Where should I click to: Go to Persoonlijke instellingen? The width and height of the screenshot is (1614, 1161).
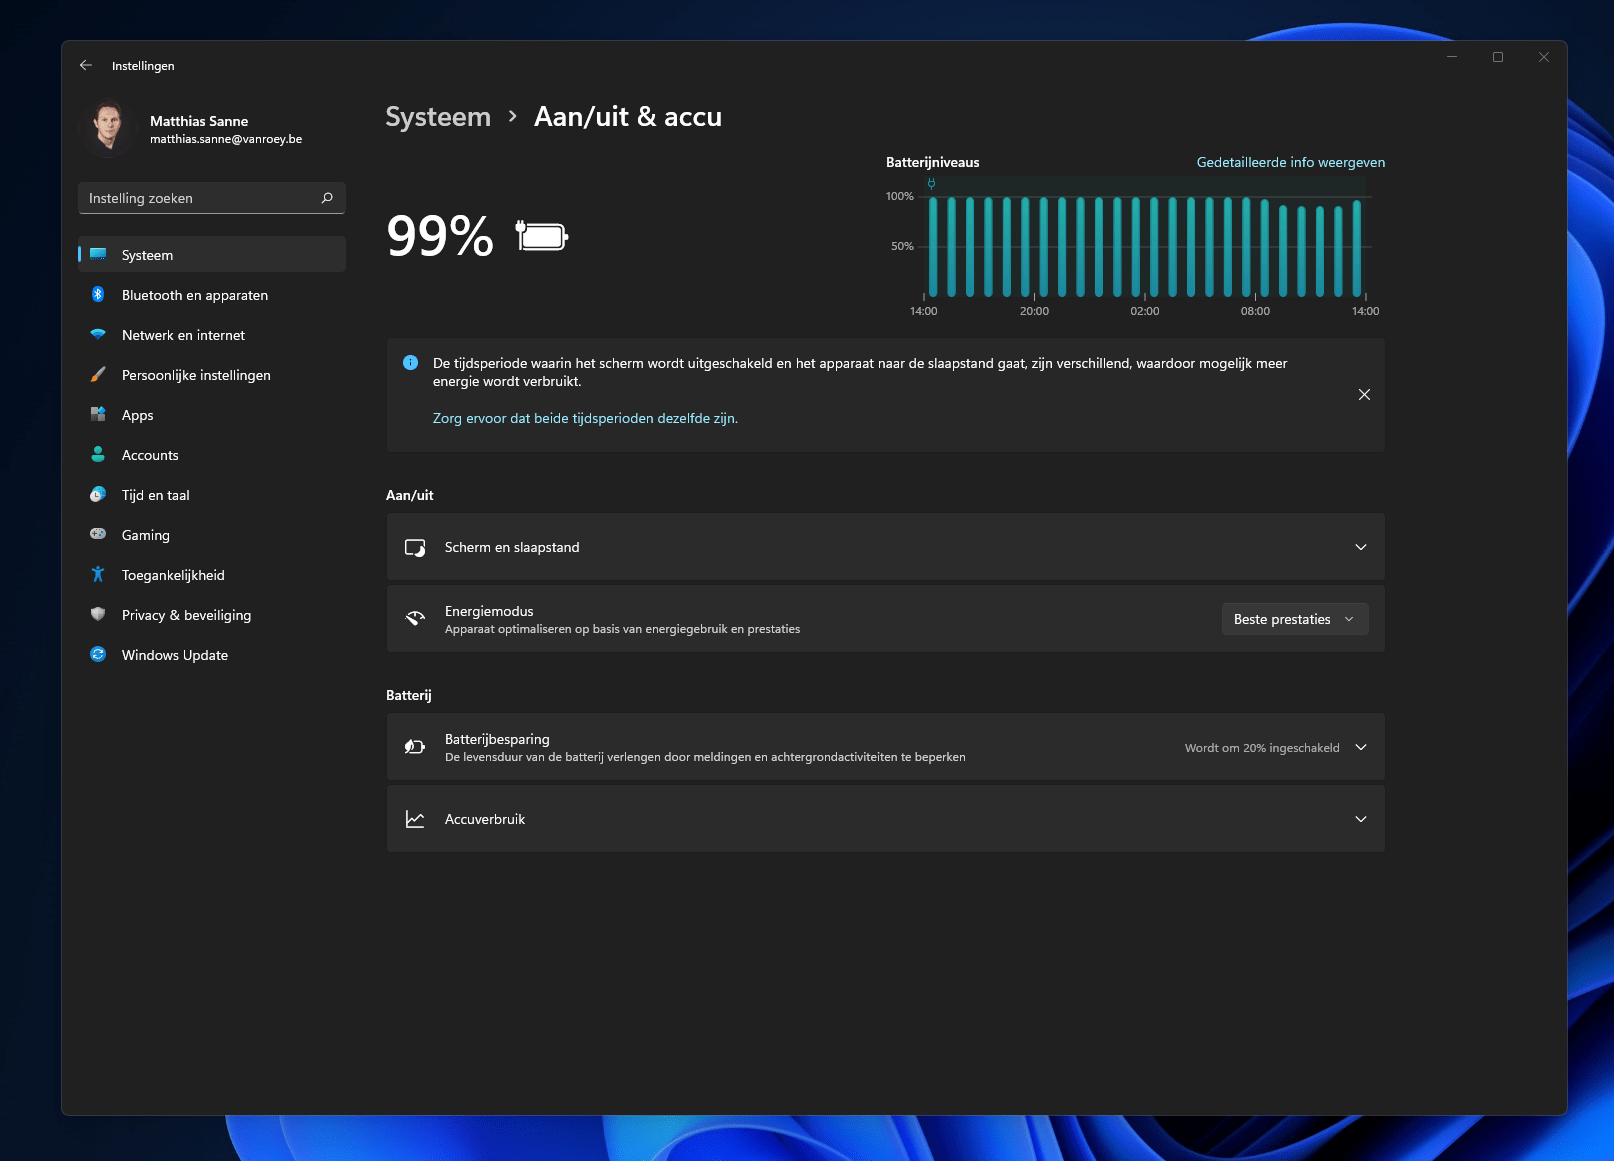click(x=212, y=374)
